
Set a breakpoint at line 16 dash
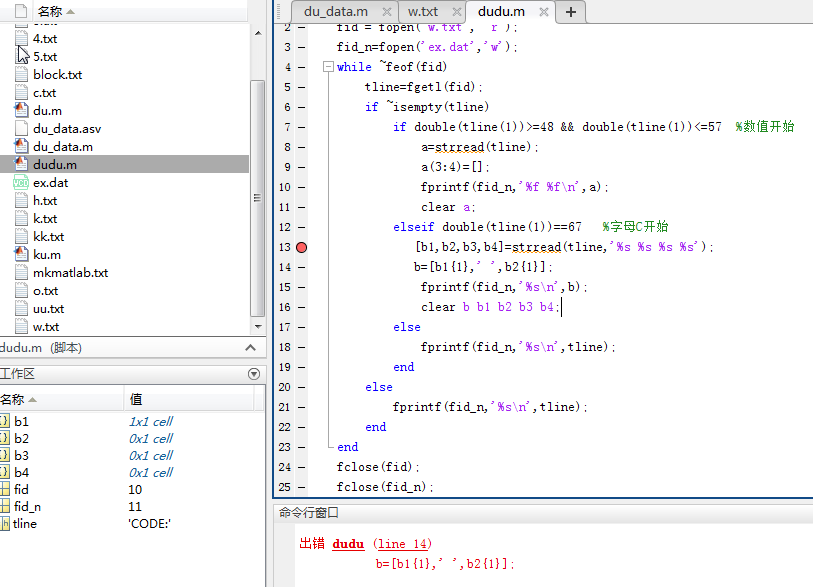coord(301,308)
